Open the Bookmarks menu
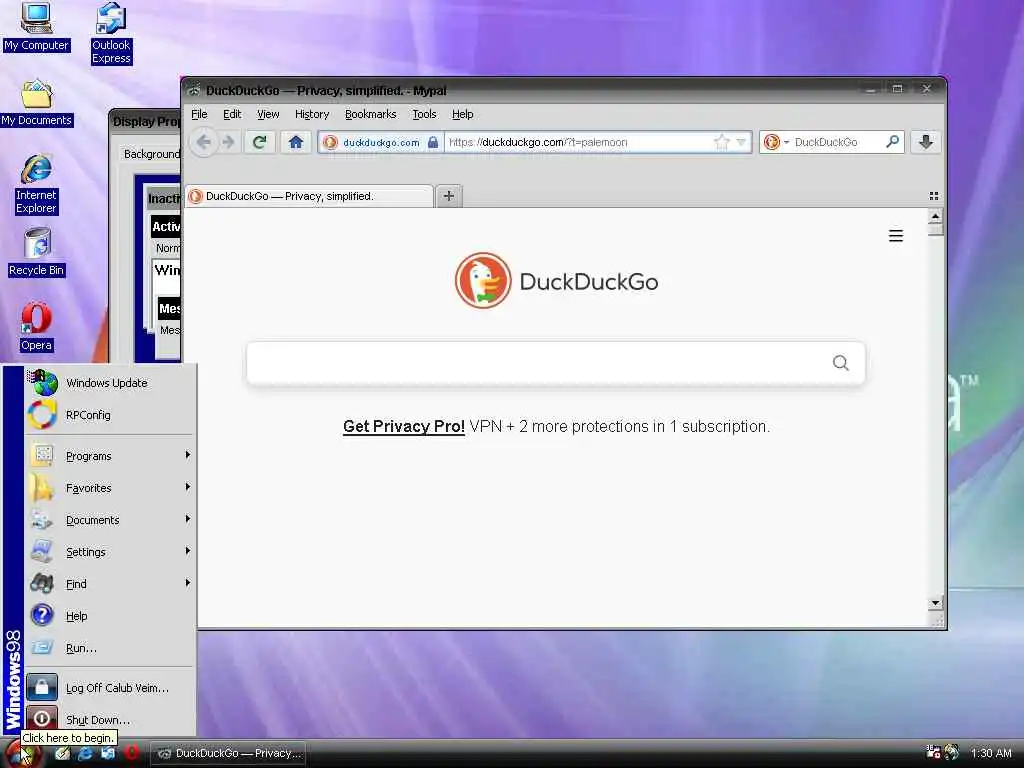This screenshot has height=768, width=1024. [370, 114]
